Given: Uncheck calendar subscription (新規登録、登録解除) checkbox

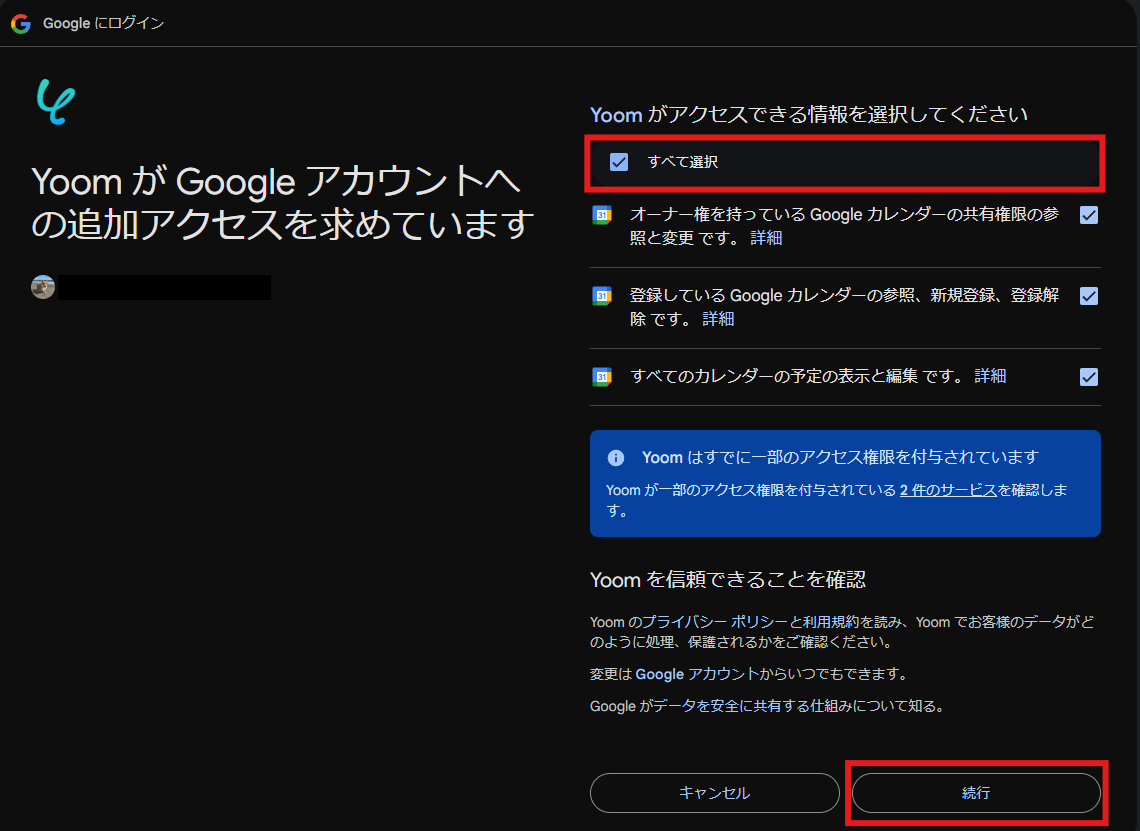Looking at the screenshot, I should tap(1088, 296).
